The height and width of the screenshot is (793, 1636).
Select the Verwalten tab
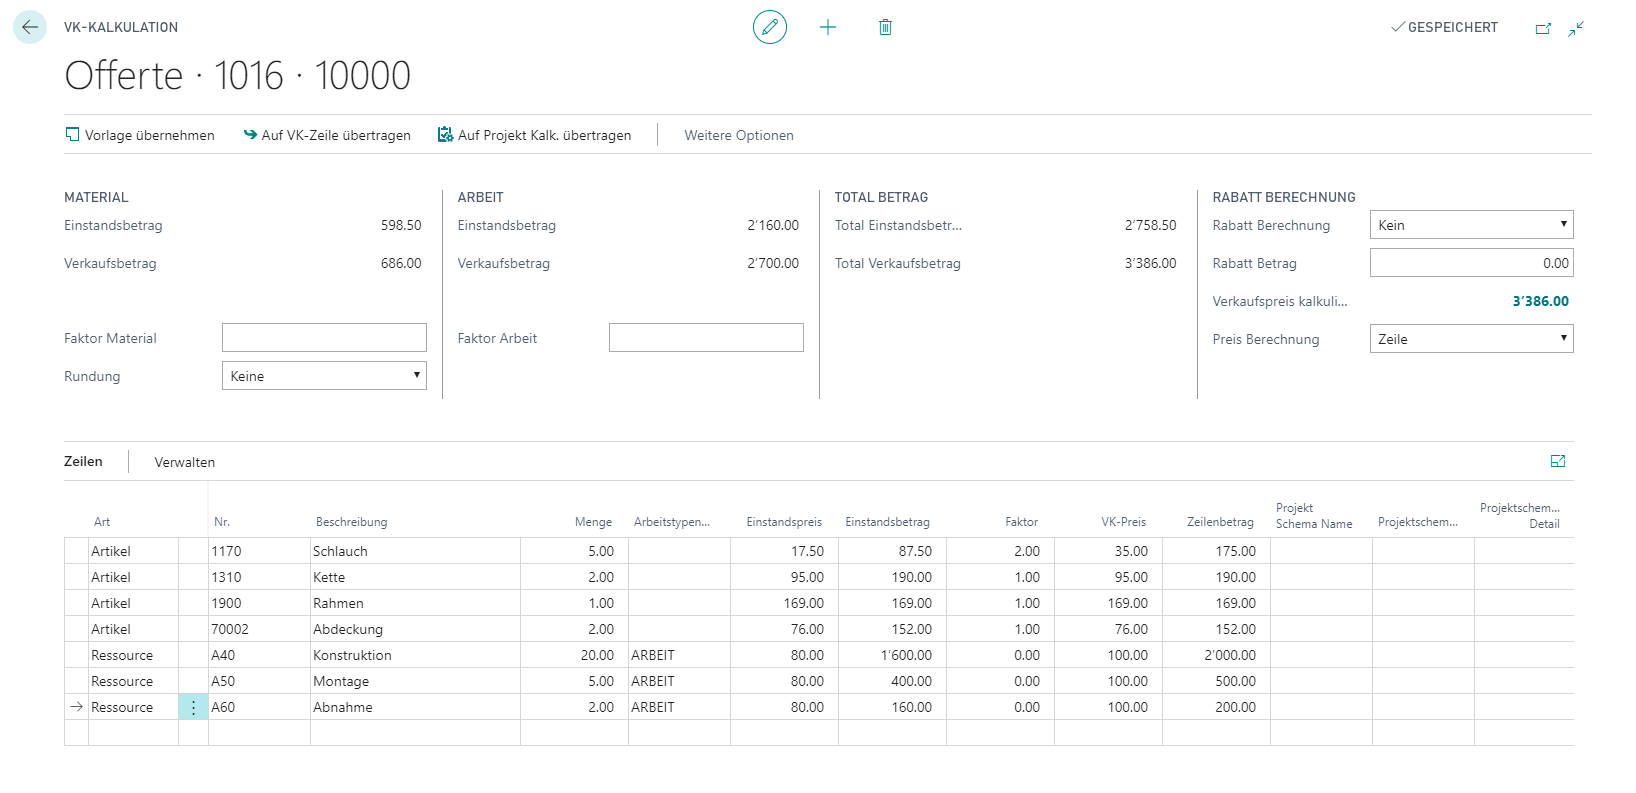click(185, 462)
